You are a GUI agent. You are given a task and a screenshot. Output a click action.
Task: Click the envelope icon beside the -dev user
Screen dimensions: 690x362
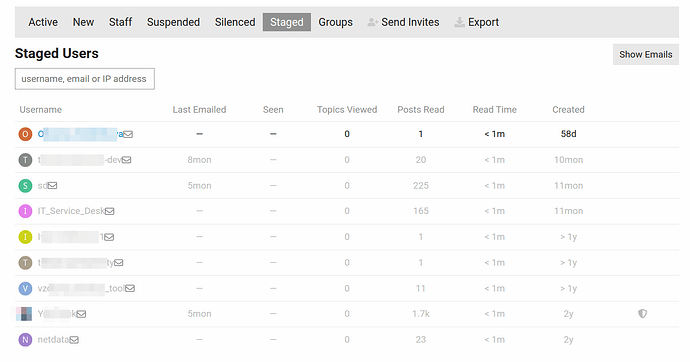pyautogui.click(x=127, y=160)
